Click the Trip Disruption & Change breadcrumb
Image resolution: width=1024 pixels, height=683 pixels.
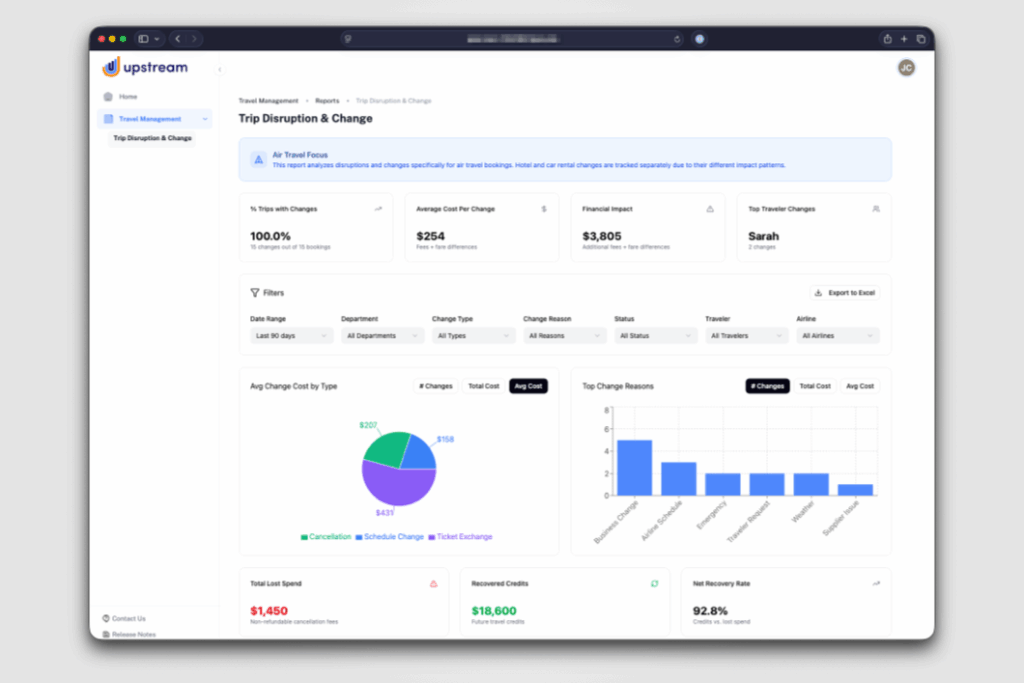pos(393,101)
